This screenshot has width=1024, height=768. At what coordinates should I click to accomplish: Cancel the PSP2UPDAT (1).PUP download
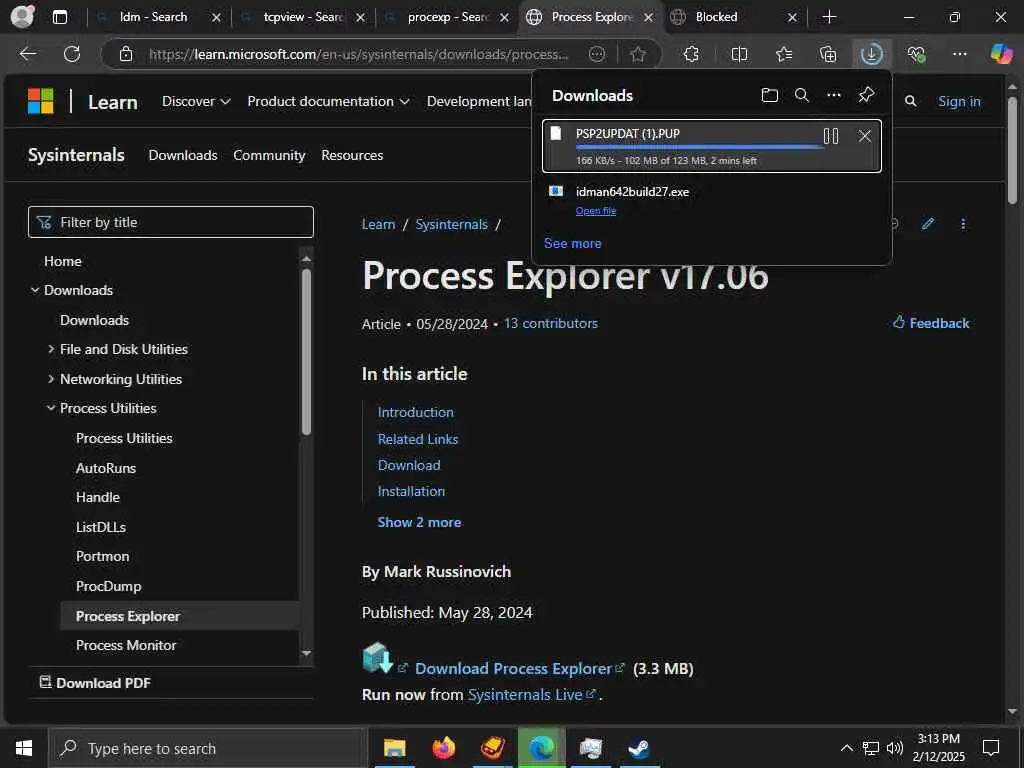865,136
